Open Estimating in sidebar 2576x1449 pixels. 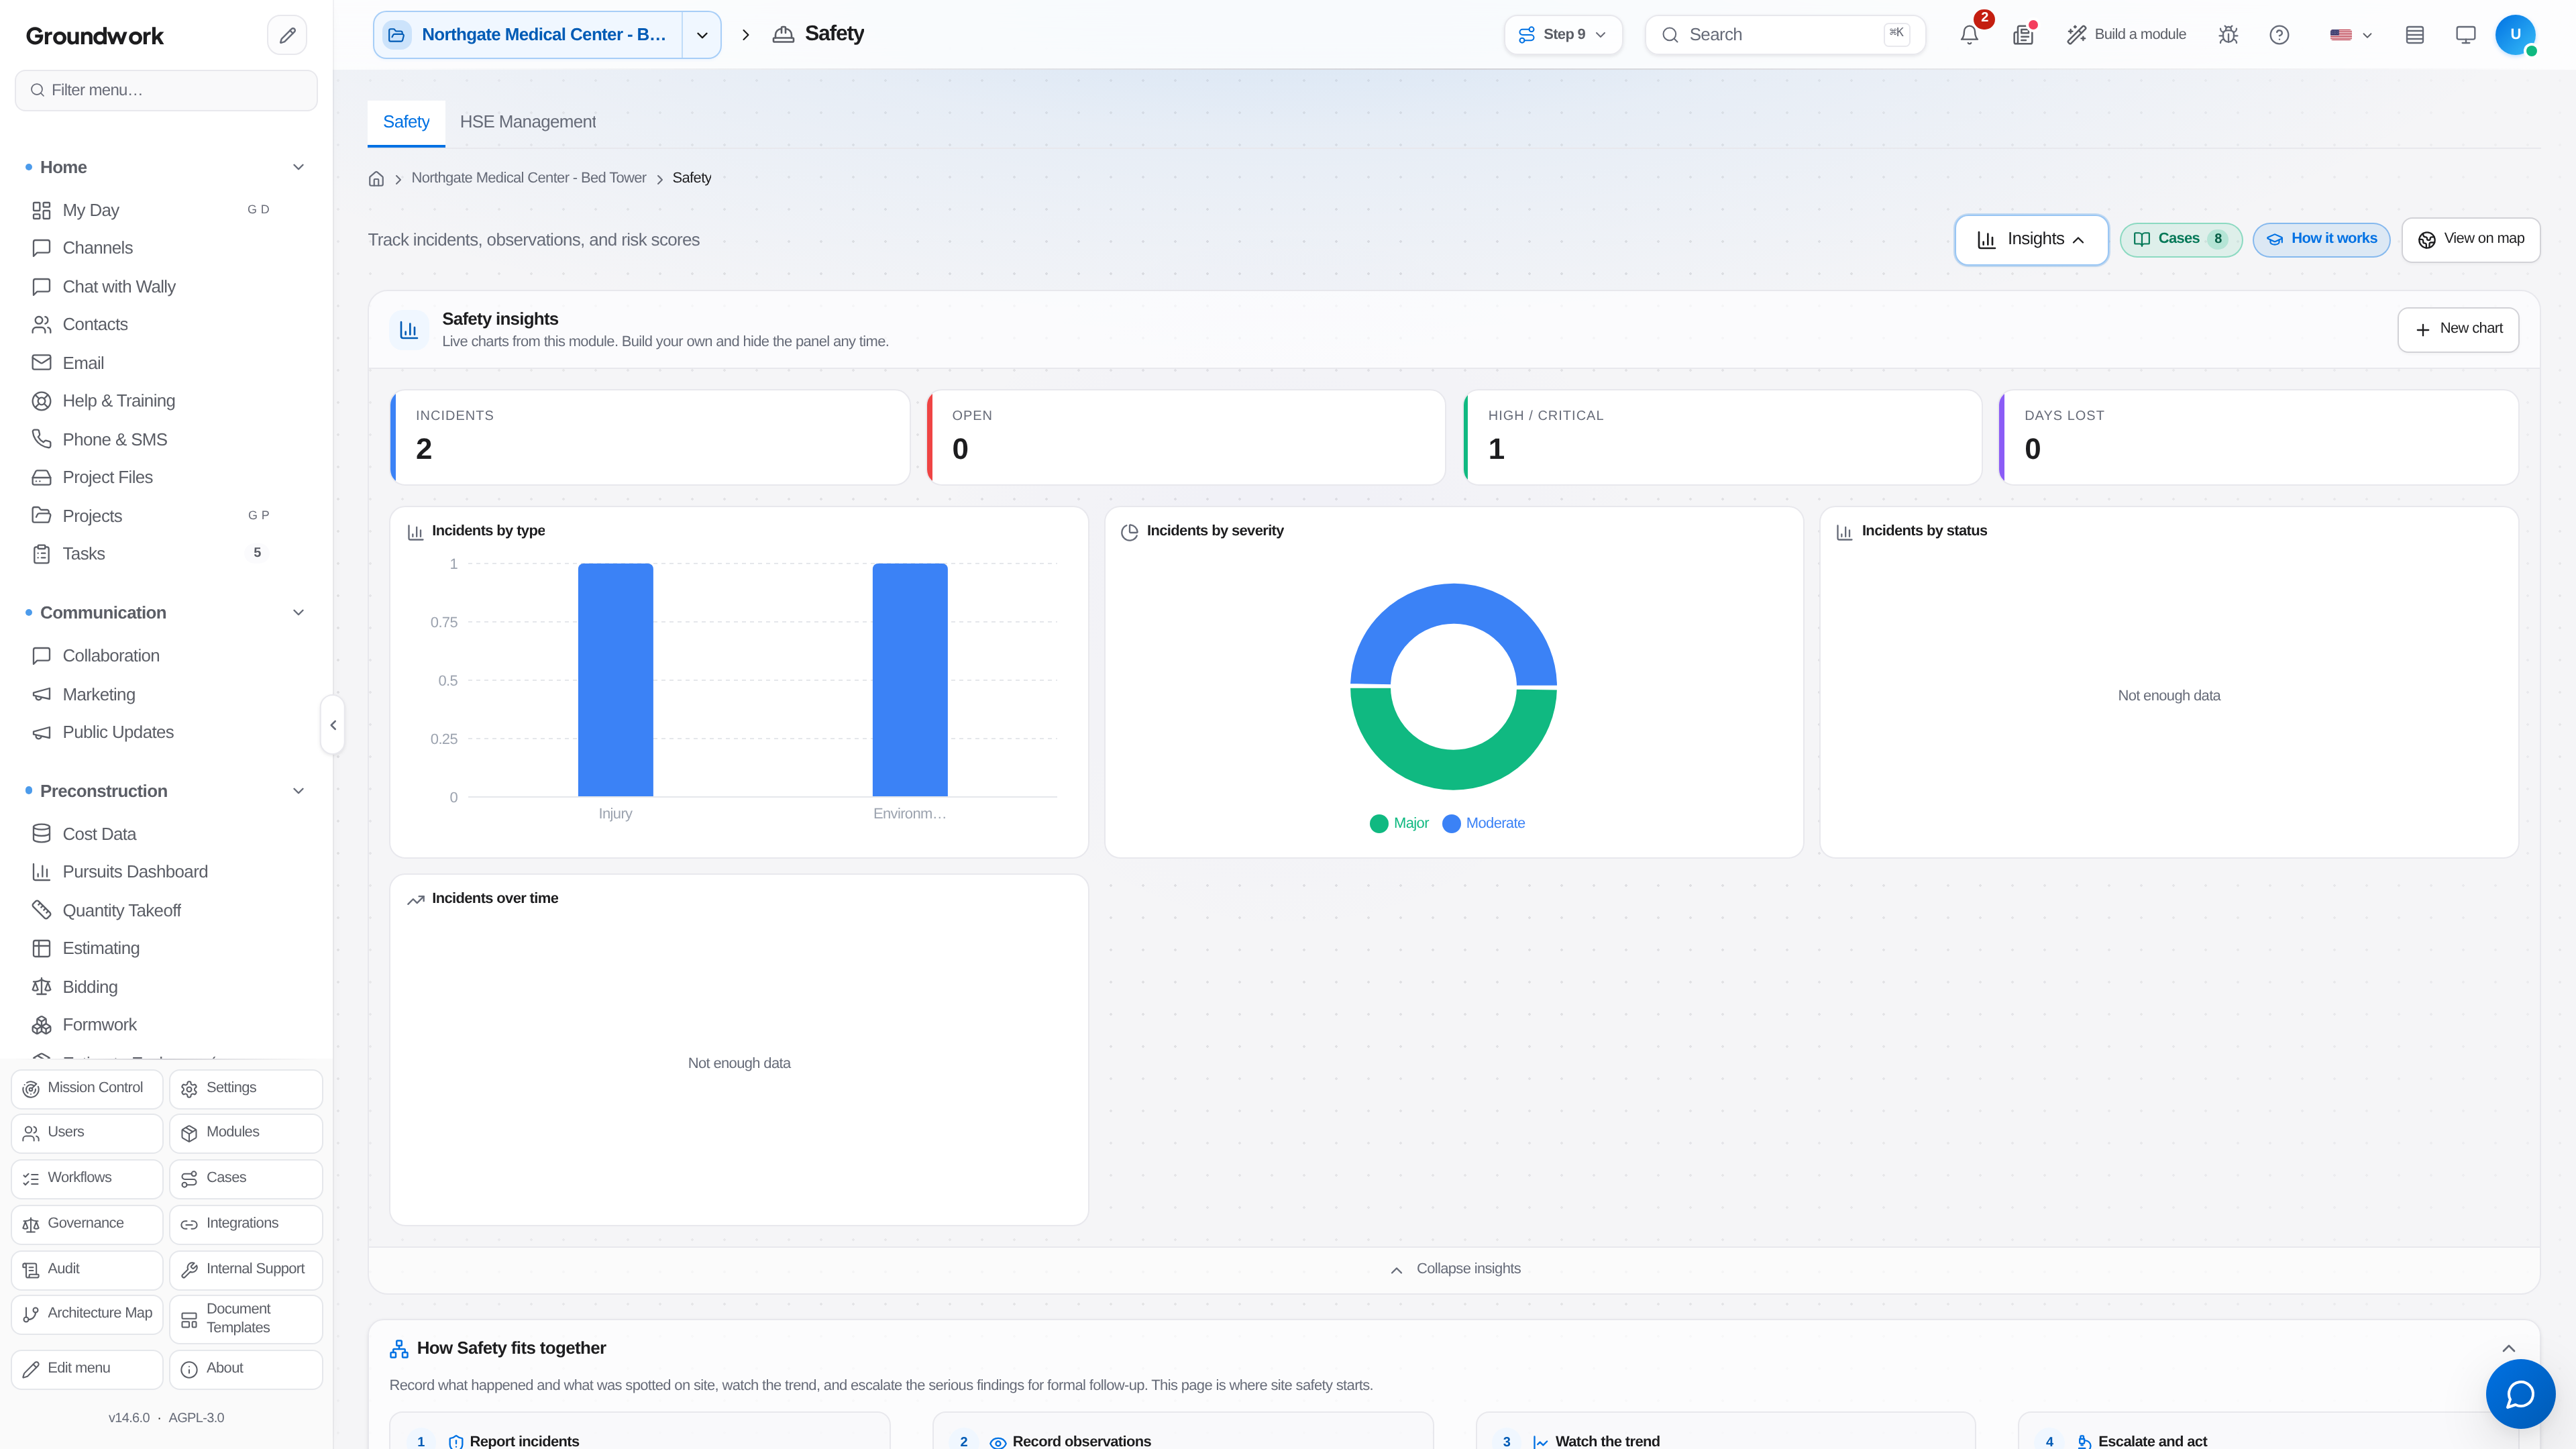150,948
